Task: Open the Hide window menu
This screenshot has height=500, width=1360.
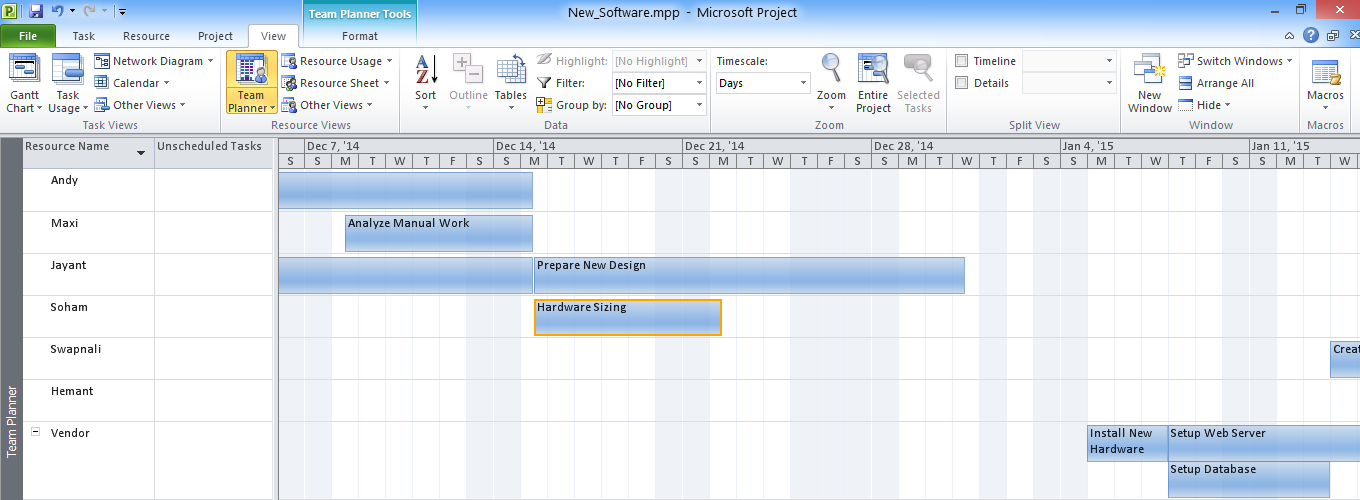Action: 1205,105
